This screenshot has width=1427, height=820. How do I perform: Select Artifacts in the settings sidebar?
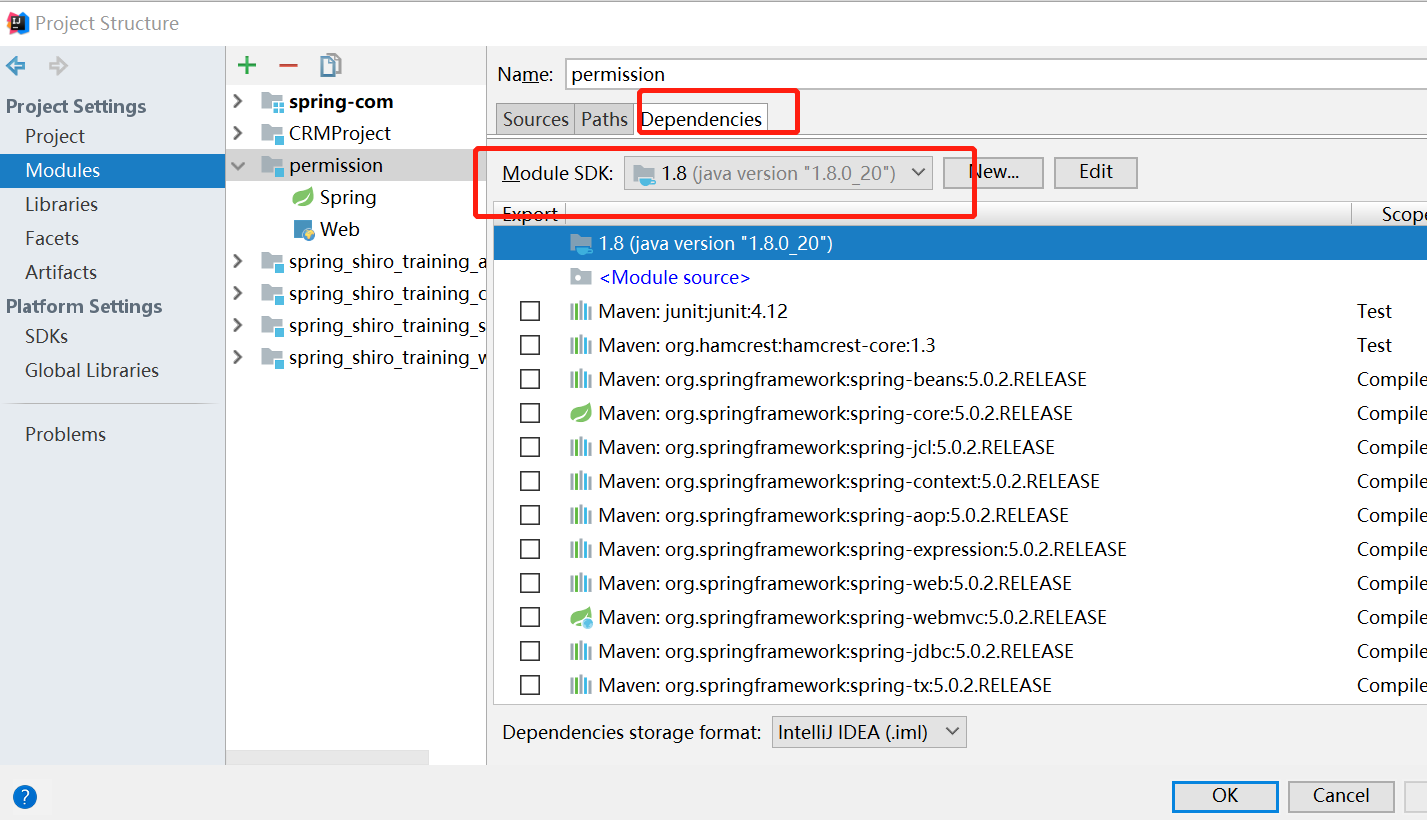coord(61,272)
